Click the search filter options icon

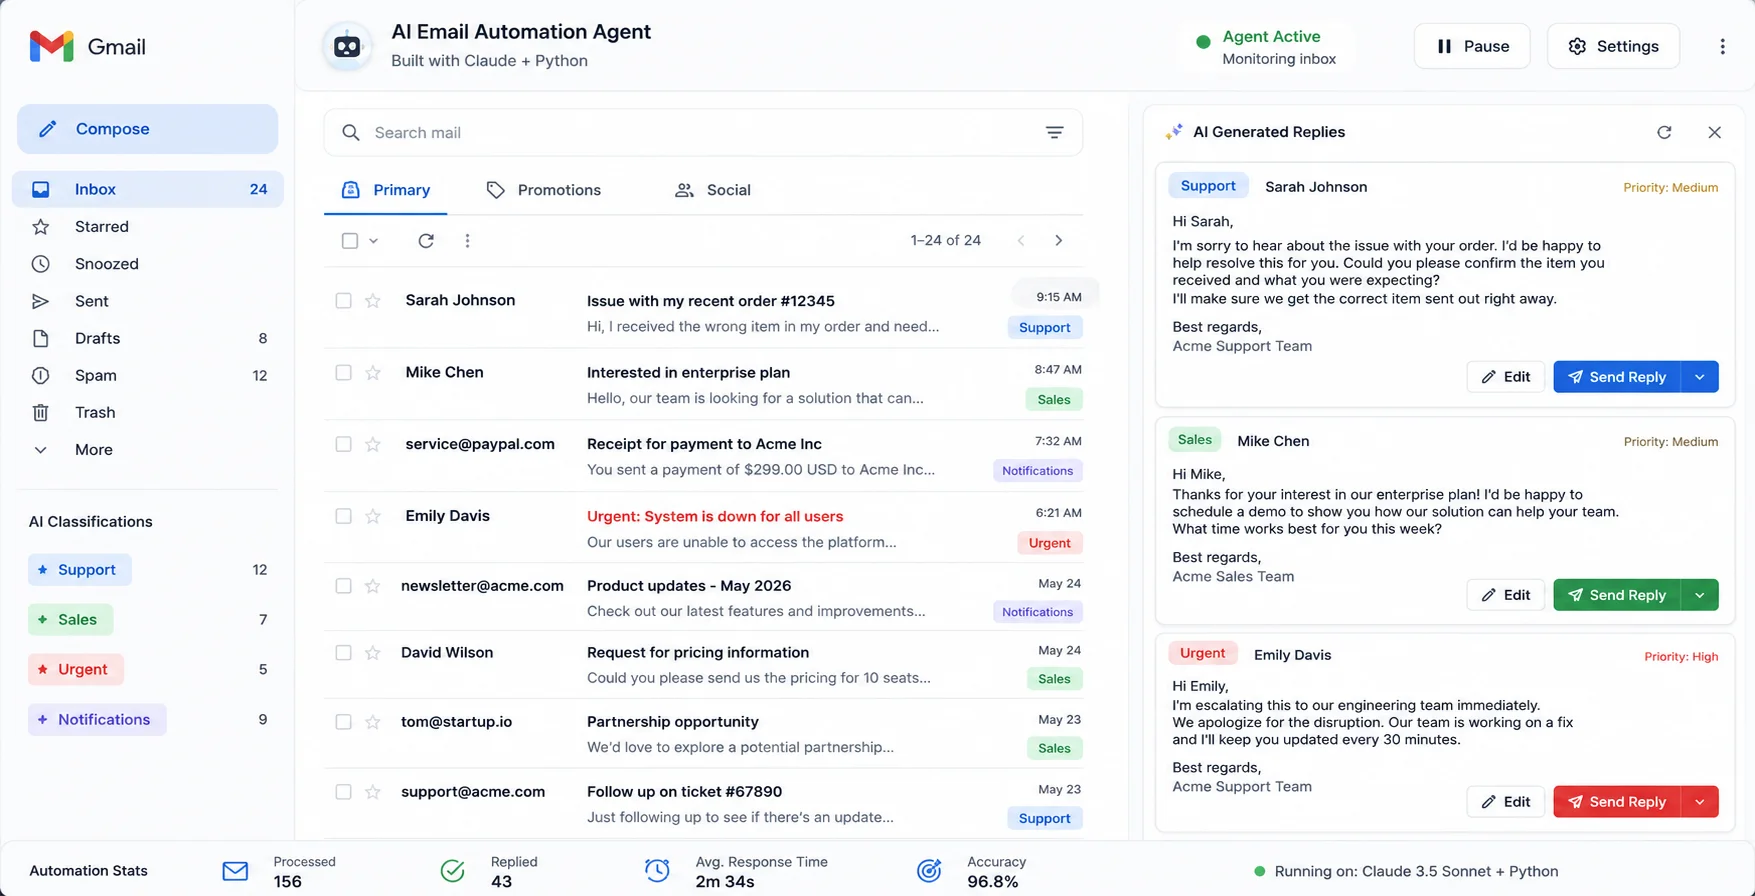pos(1054,132)
